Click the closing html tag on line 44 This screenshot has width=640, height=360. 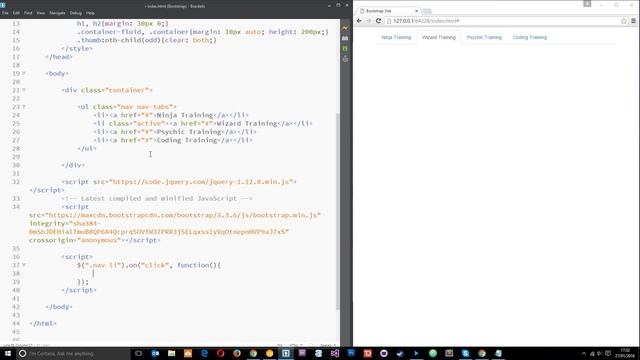(x=43, y=323)
